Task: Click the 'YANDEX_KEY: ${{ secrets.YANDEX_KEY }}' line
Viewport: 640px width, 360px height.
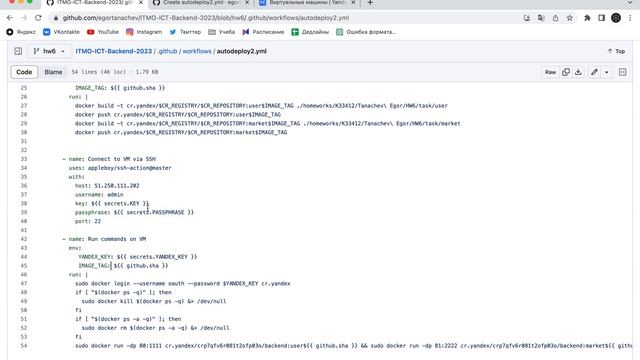Action: coord(138,257)
